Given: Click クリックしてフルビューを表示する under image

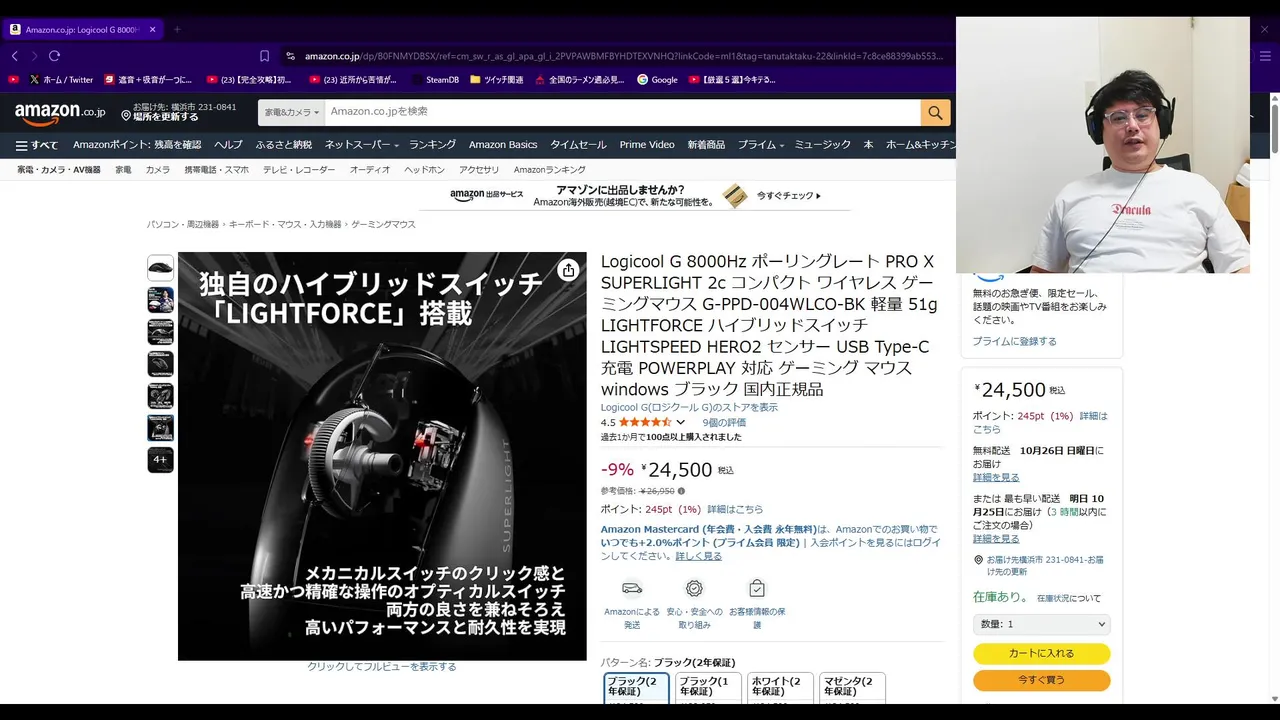Looking at the screenshot, I should pyautogui.click(x=382, y=667).
